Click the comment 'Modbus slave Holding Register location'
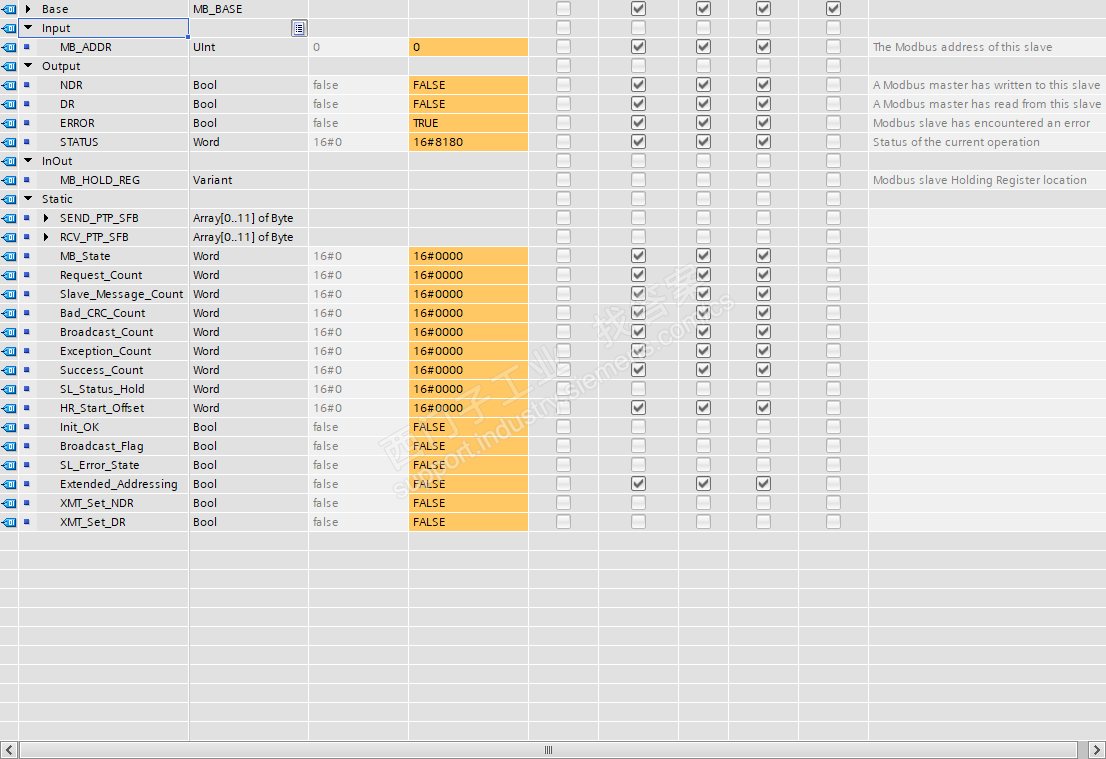The height and width of the screenshot is (759, 1106). [980, 181]
